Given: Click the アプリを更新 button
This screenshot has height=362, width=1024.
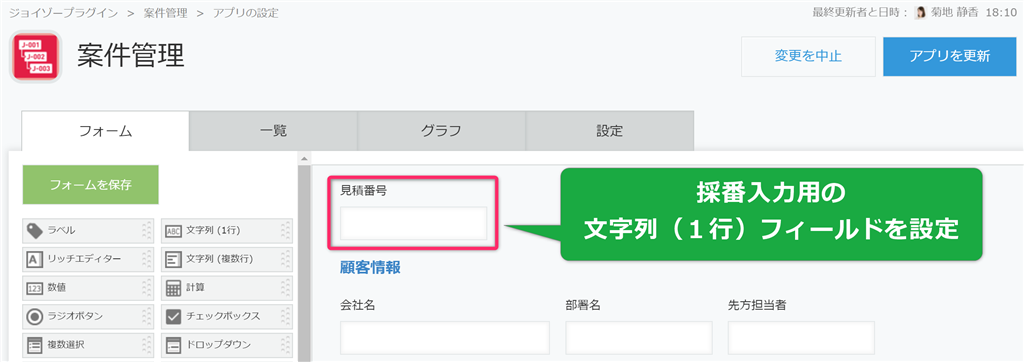Looking at the screenshot, I should [950, 56].
